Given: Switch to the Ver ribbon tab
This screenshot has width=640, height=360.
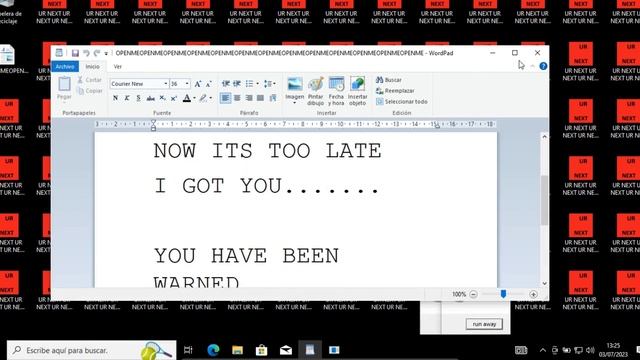Looking at the screenshot, I should point(118,67).
